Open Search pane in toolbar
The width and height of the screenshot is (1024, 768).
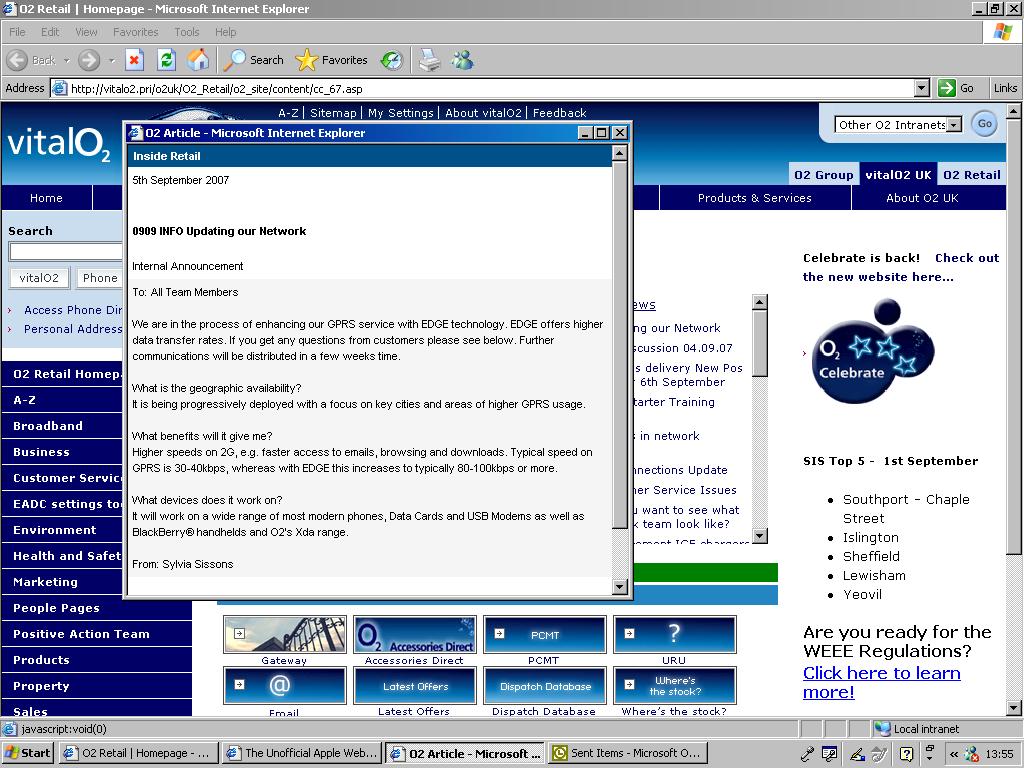coord(253,60)
